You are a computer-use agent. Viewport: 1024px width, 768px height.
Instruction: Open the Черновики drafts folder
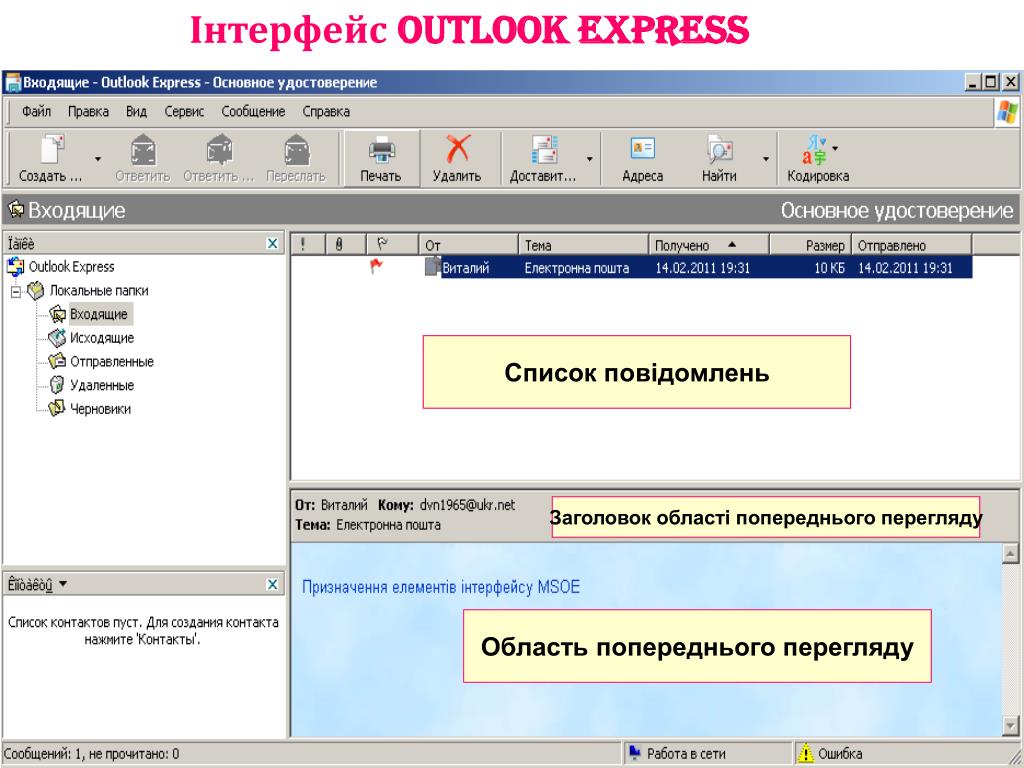[100, 409]
